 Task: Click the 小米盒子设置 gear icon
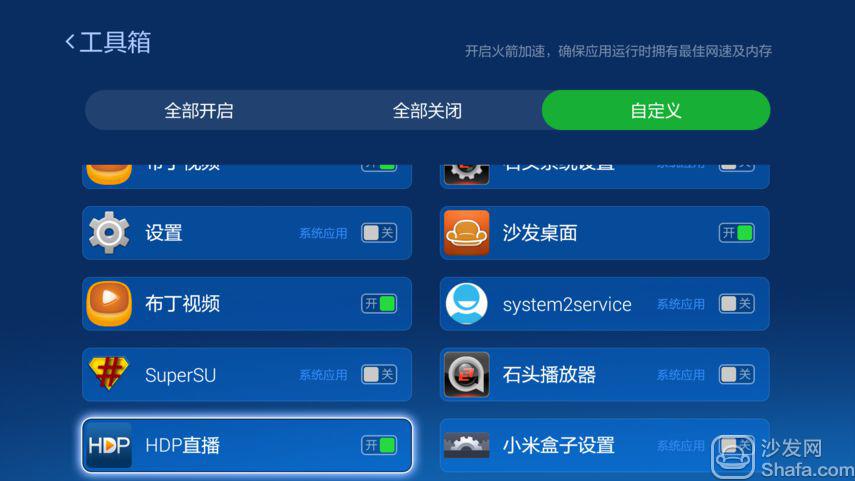467,445
